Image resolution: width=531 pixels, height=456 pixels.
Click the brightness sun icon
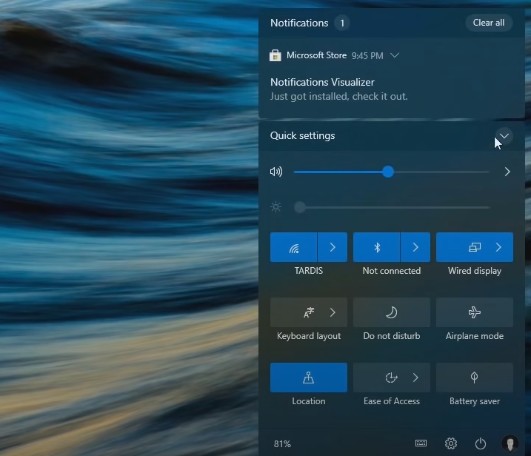(x=276, y=207)
